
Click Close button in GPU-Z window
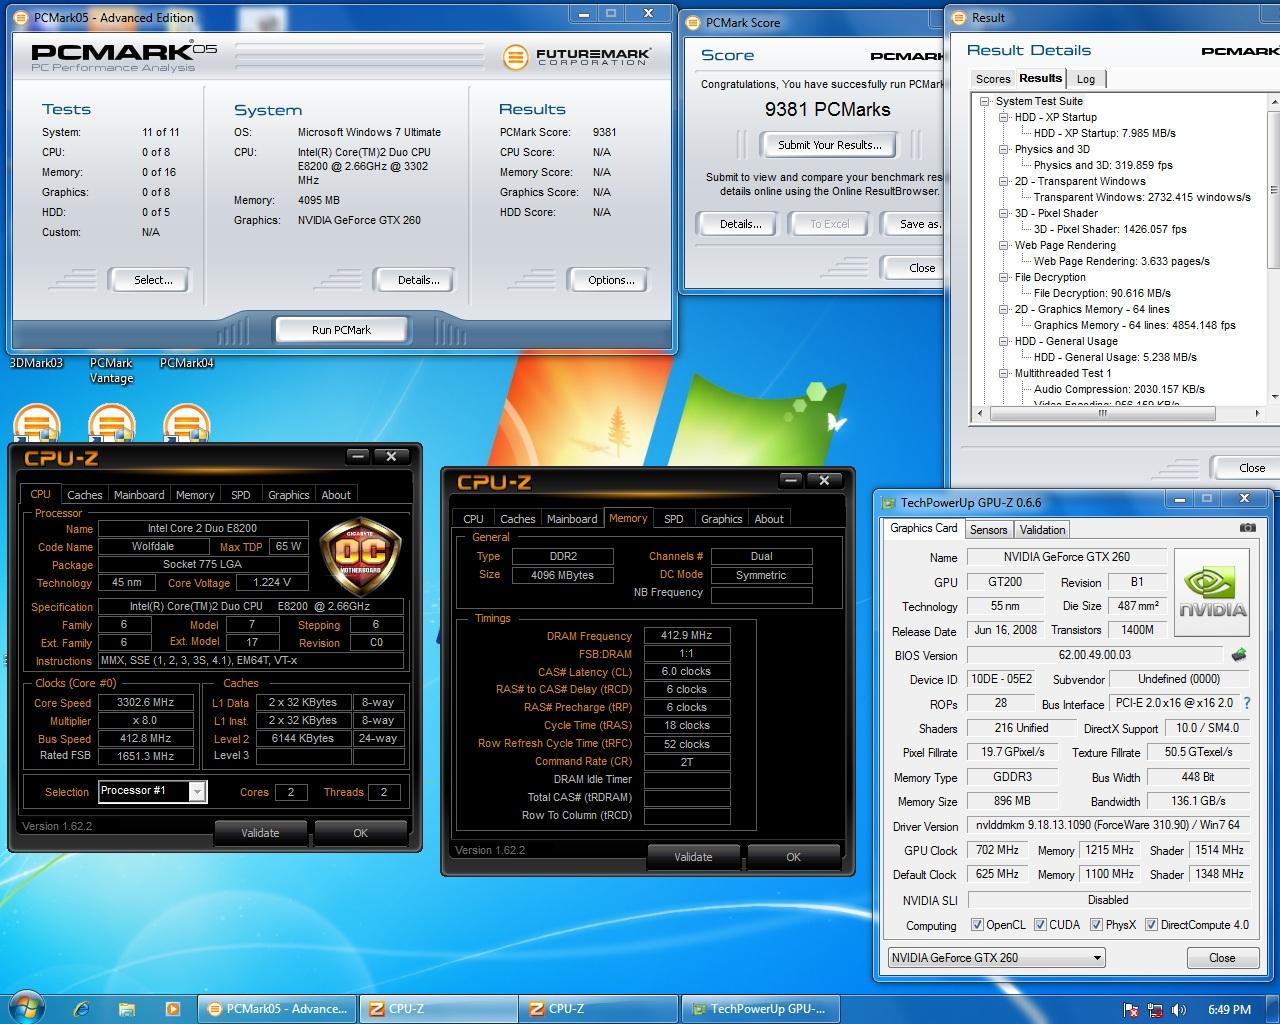click(x=1222, y=958)
